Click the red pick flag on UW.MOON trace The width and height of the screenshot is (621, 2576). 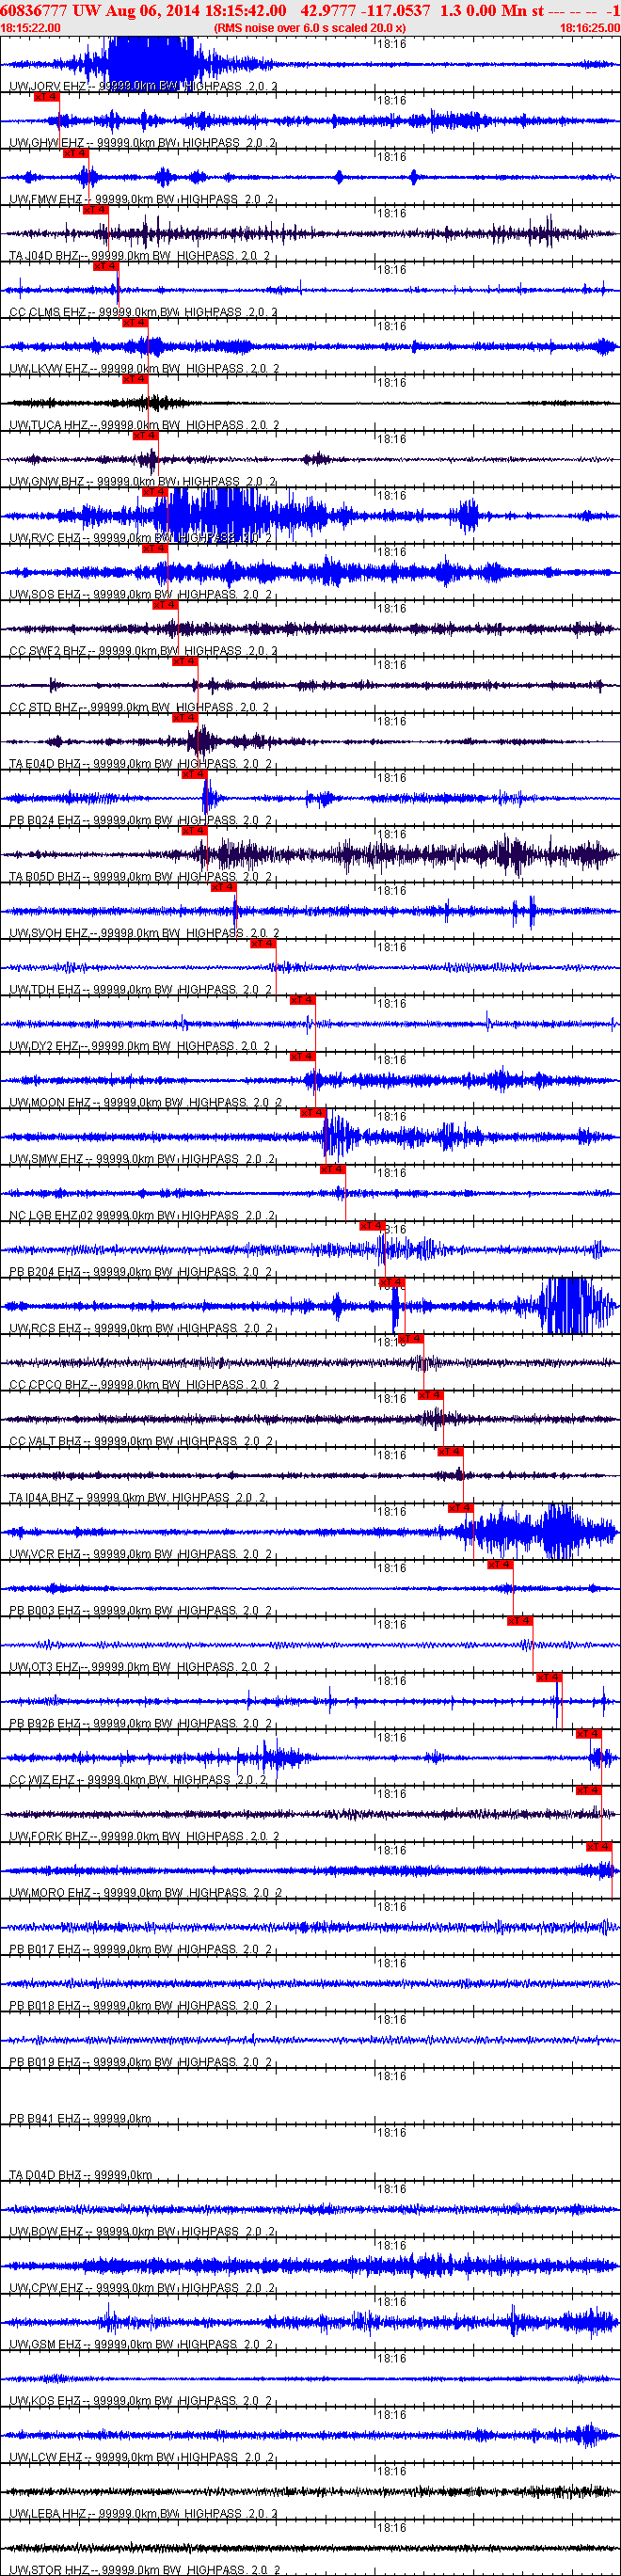coord(303,1056)
